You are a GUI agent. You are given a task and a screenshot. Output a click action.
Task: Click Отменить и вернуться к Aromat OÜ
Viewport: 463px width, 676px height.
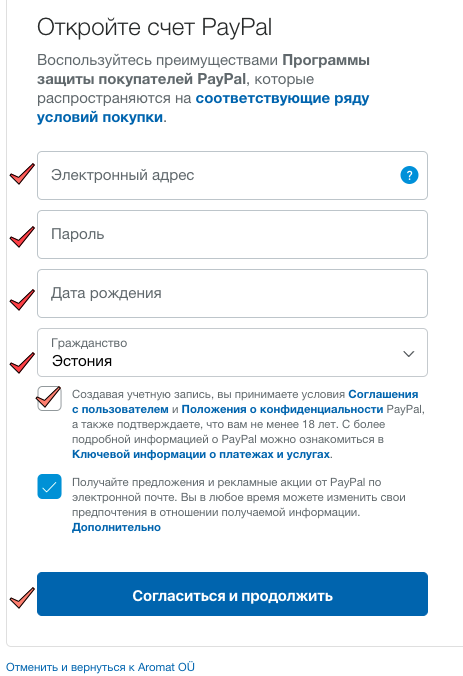tap(100, 667)
